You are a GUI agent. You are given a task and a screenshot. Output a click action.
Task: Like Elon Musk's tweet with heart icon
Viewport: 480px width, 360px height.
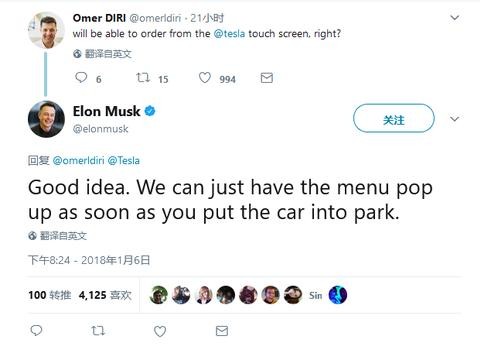(160, 331)
